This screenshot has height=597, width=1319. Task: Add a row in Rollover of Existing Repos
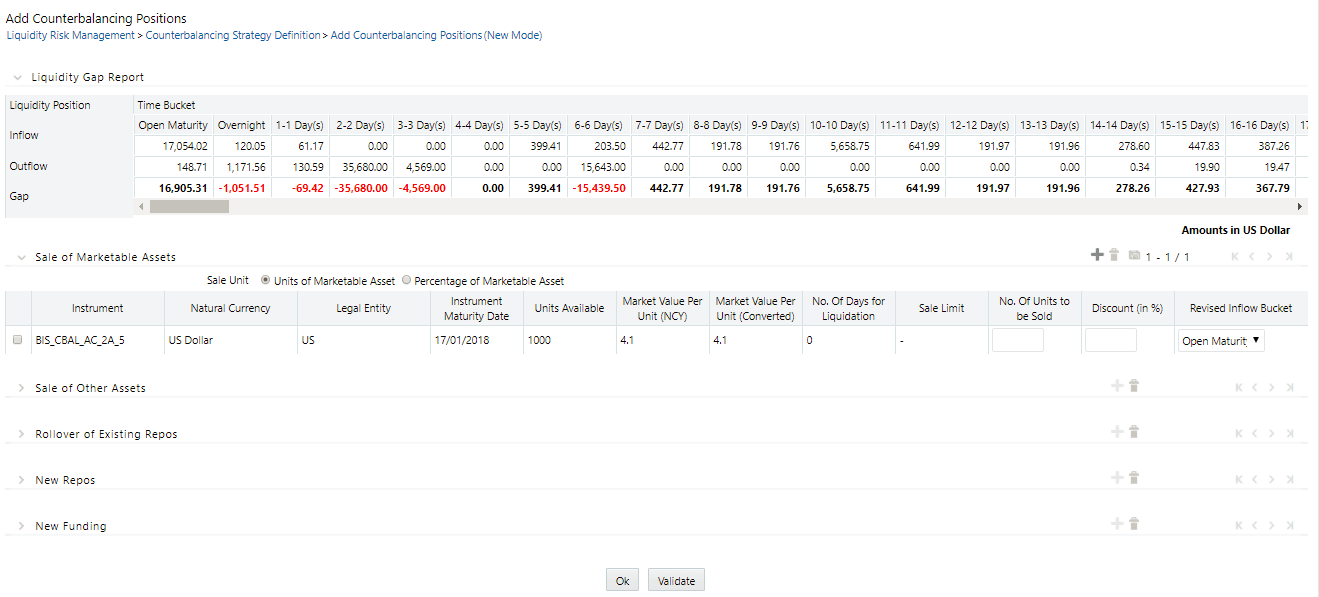(x=1117, y=432)
